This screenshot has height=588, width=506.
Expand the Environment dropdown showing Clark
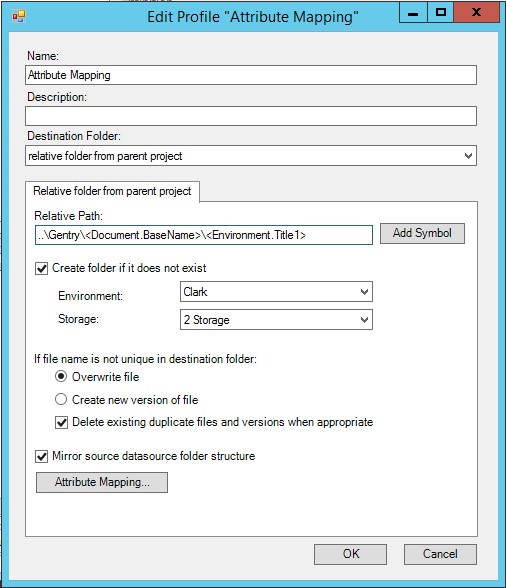276,292
